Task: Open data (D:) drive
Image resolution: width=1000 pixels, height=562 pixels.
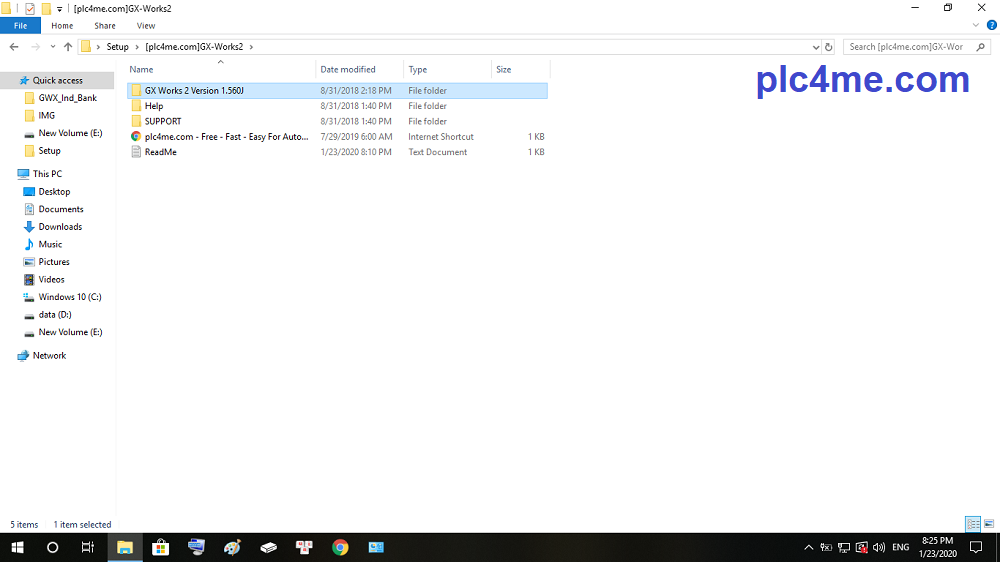Action: 55,314
